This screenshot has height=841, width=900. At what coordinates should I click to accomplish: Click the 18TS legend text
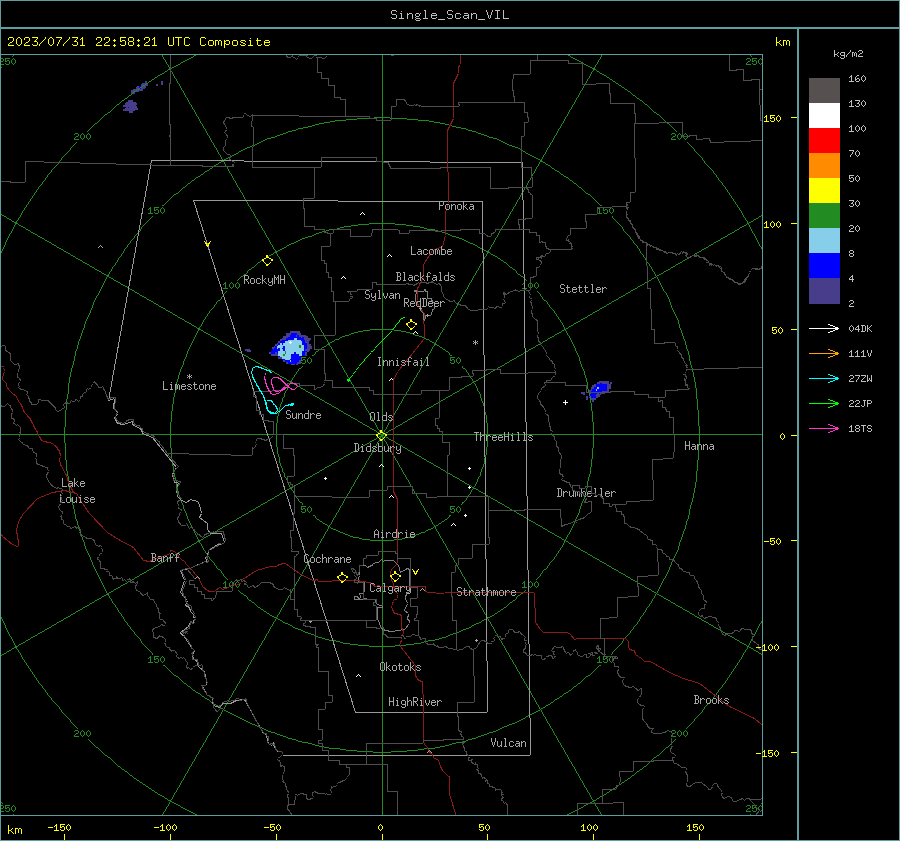(x=860, y=429)
